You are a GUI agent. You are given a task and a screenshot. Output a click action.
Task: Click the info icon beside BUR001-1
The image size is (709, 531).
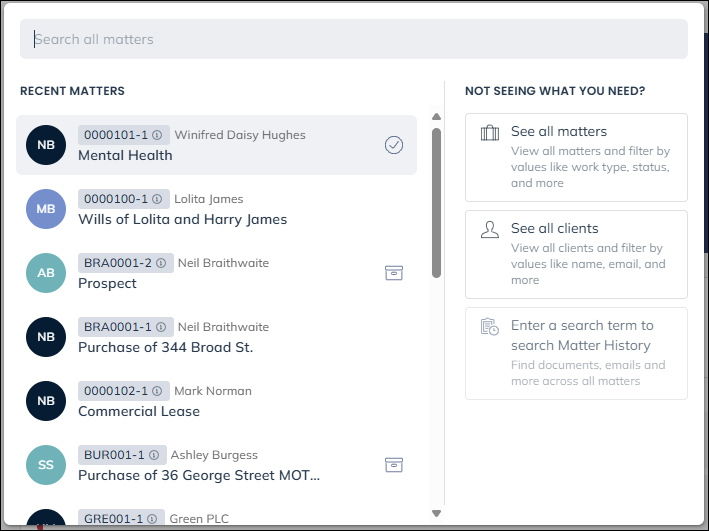[154, 455]
